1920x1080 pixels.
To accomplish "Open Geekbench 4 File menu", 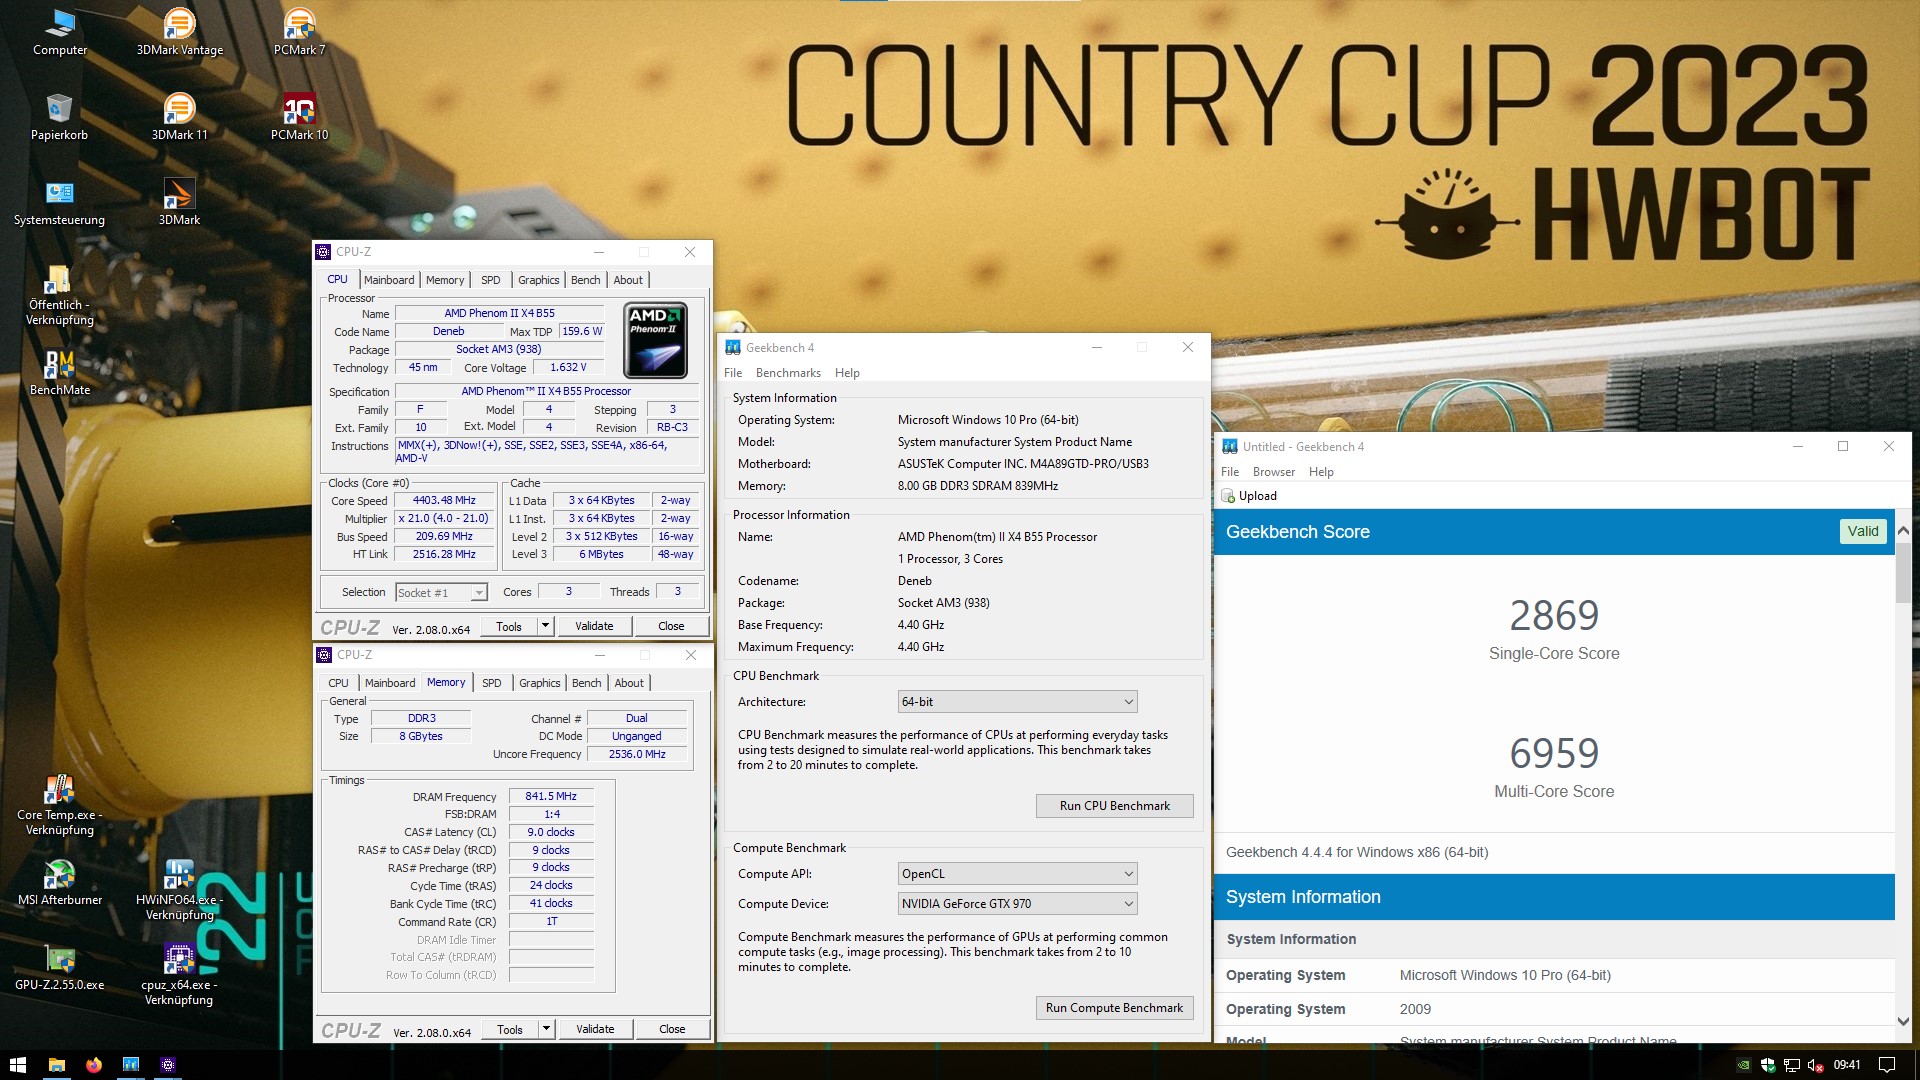I will click(x=733, y=373).
